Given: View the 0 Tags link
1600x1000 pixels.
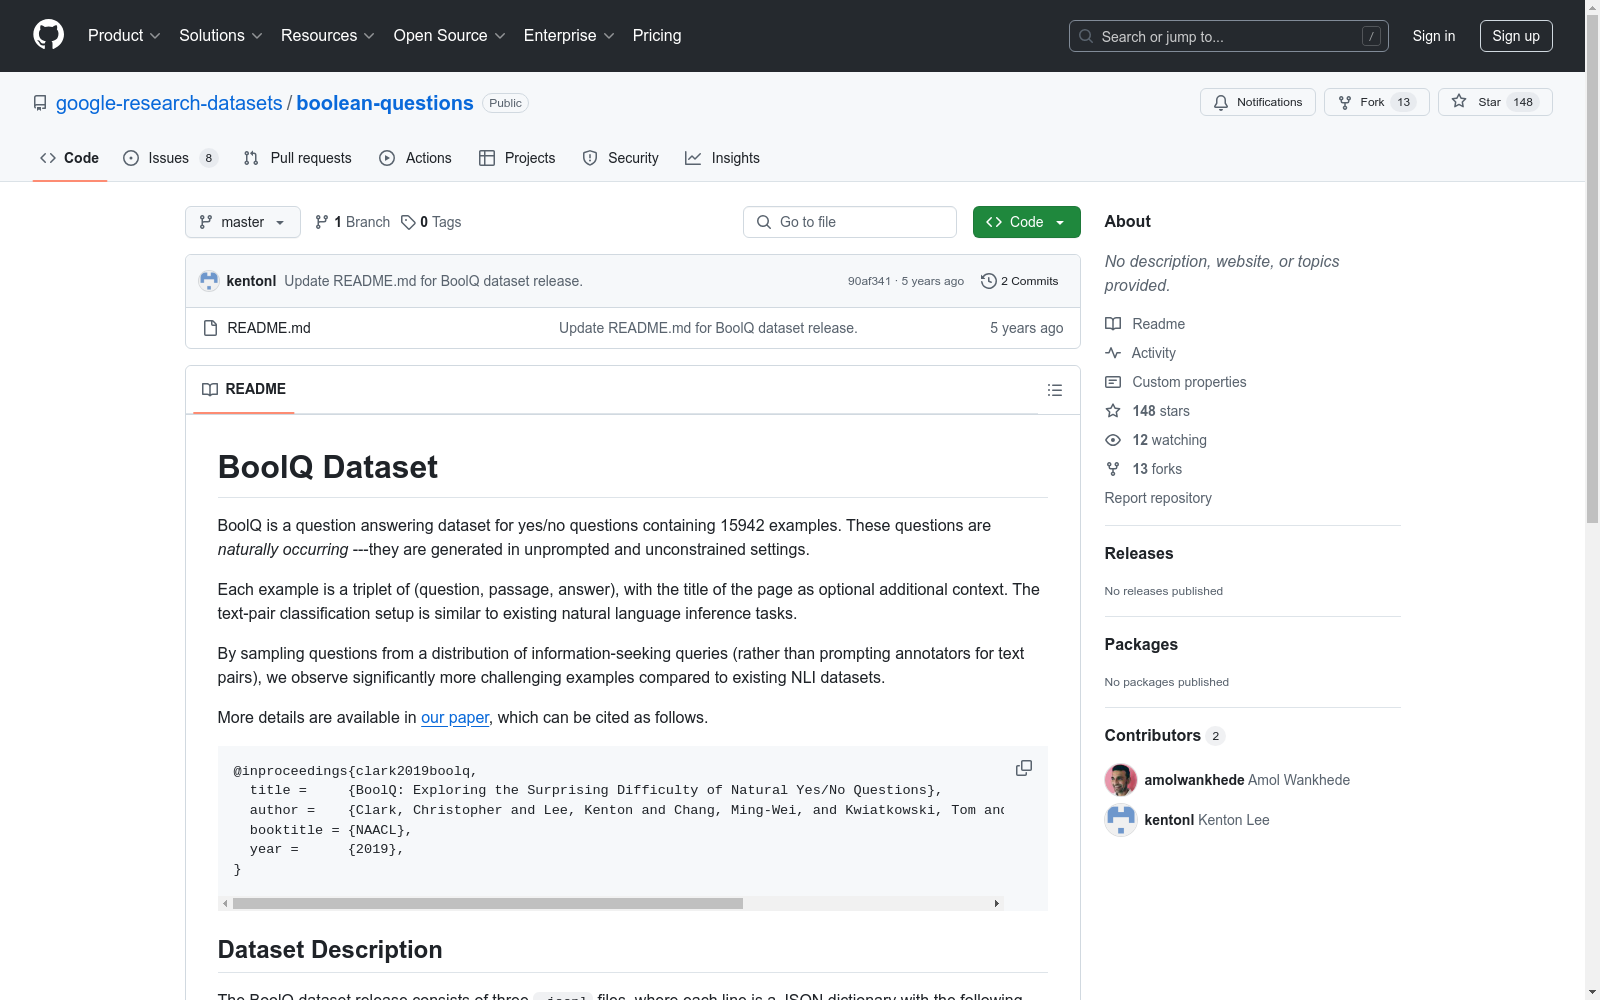Looking at the screenshot, I should [431, 222].
